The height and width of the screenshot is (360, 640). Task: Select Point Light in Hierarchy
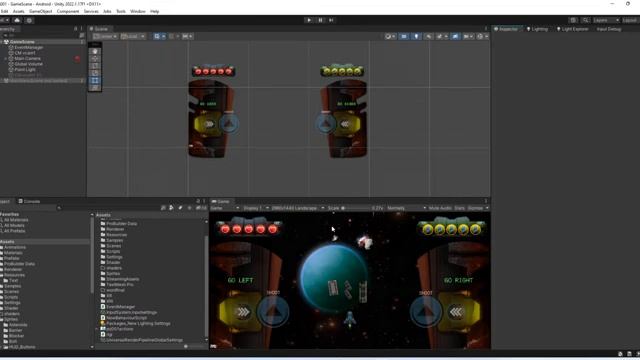(x=24, y=70)
